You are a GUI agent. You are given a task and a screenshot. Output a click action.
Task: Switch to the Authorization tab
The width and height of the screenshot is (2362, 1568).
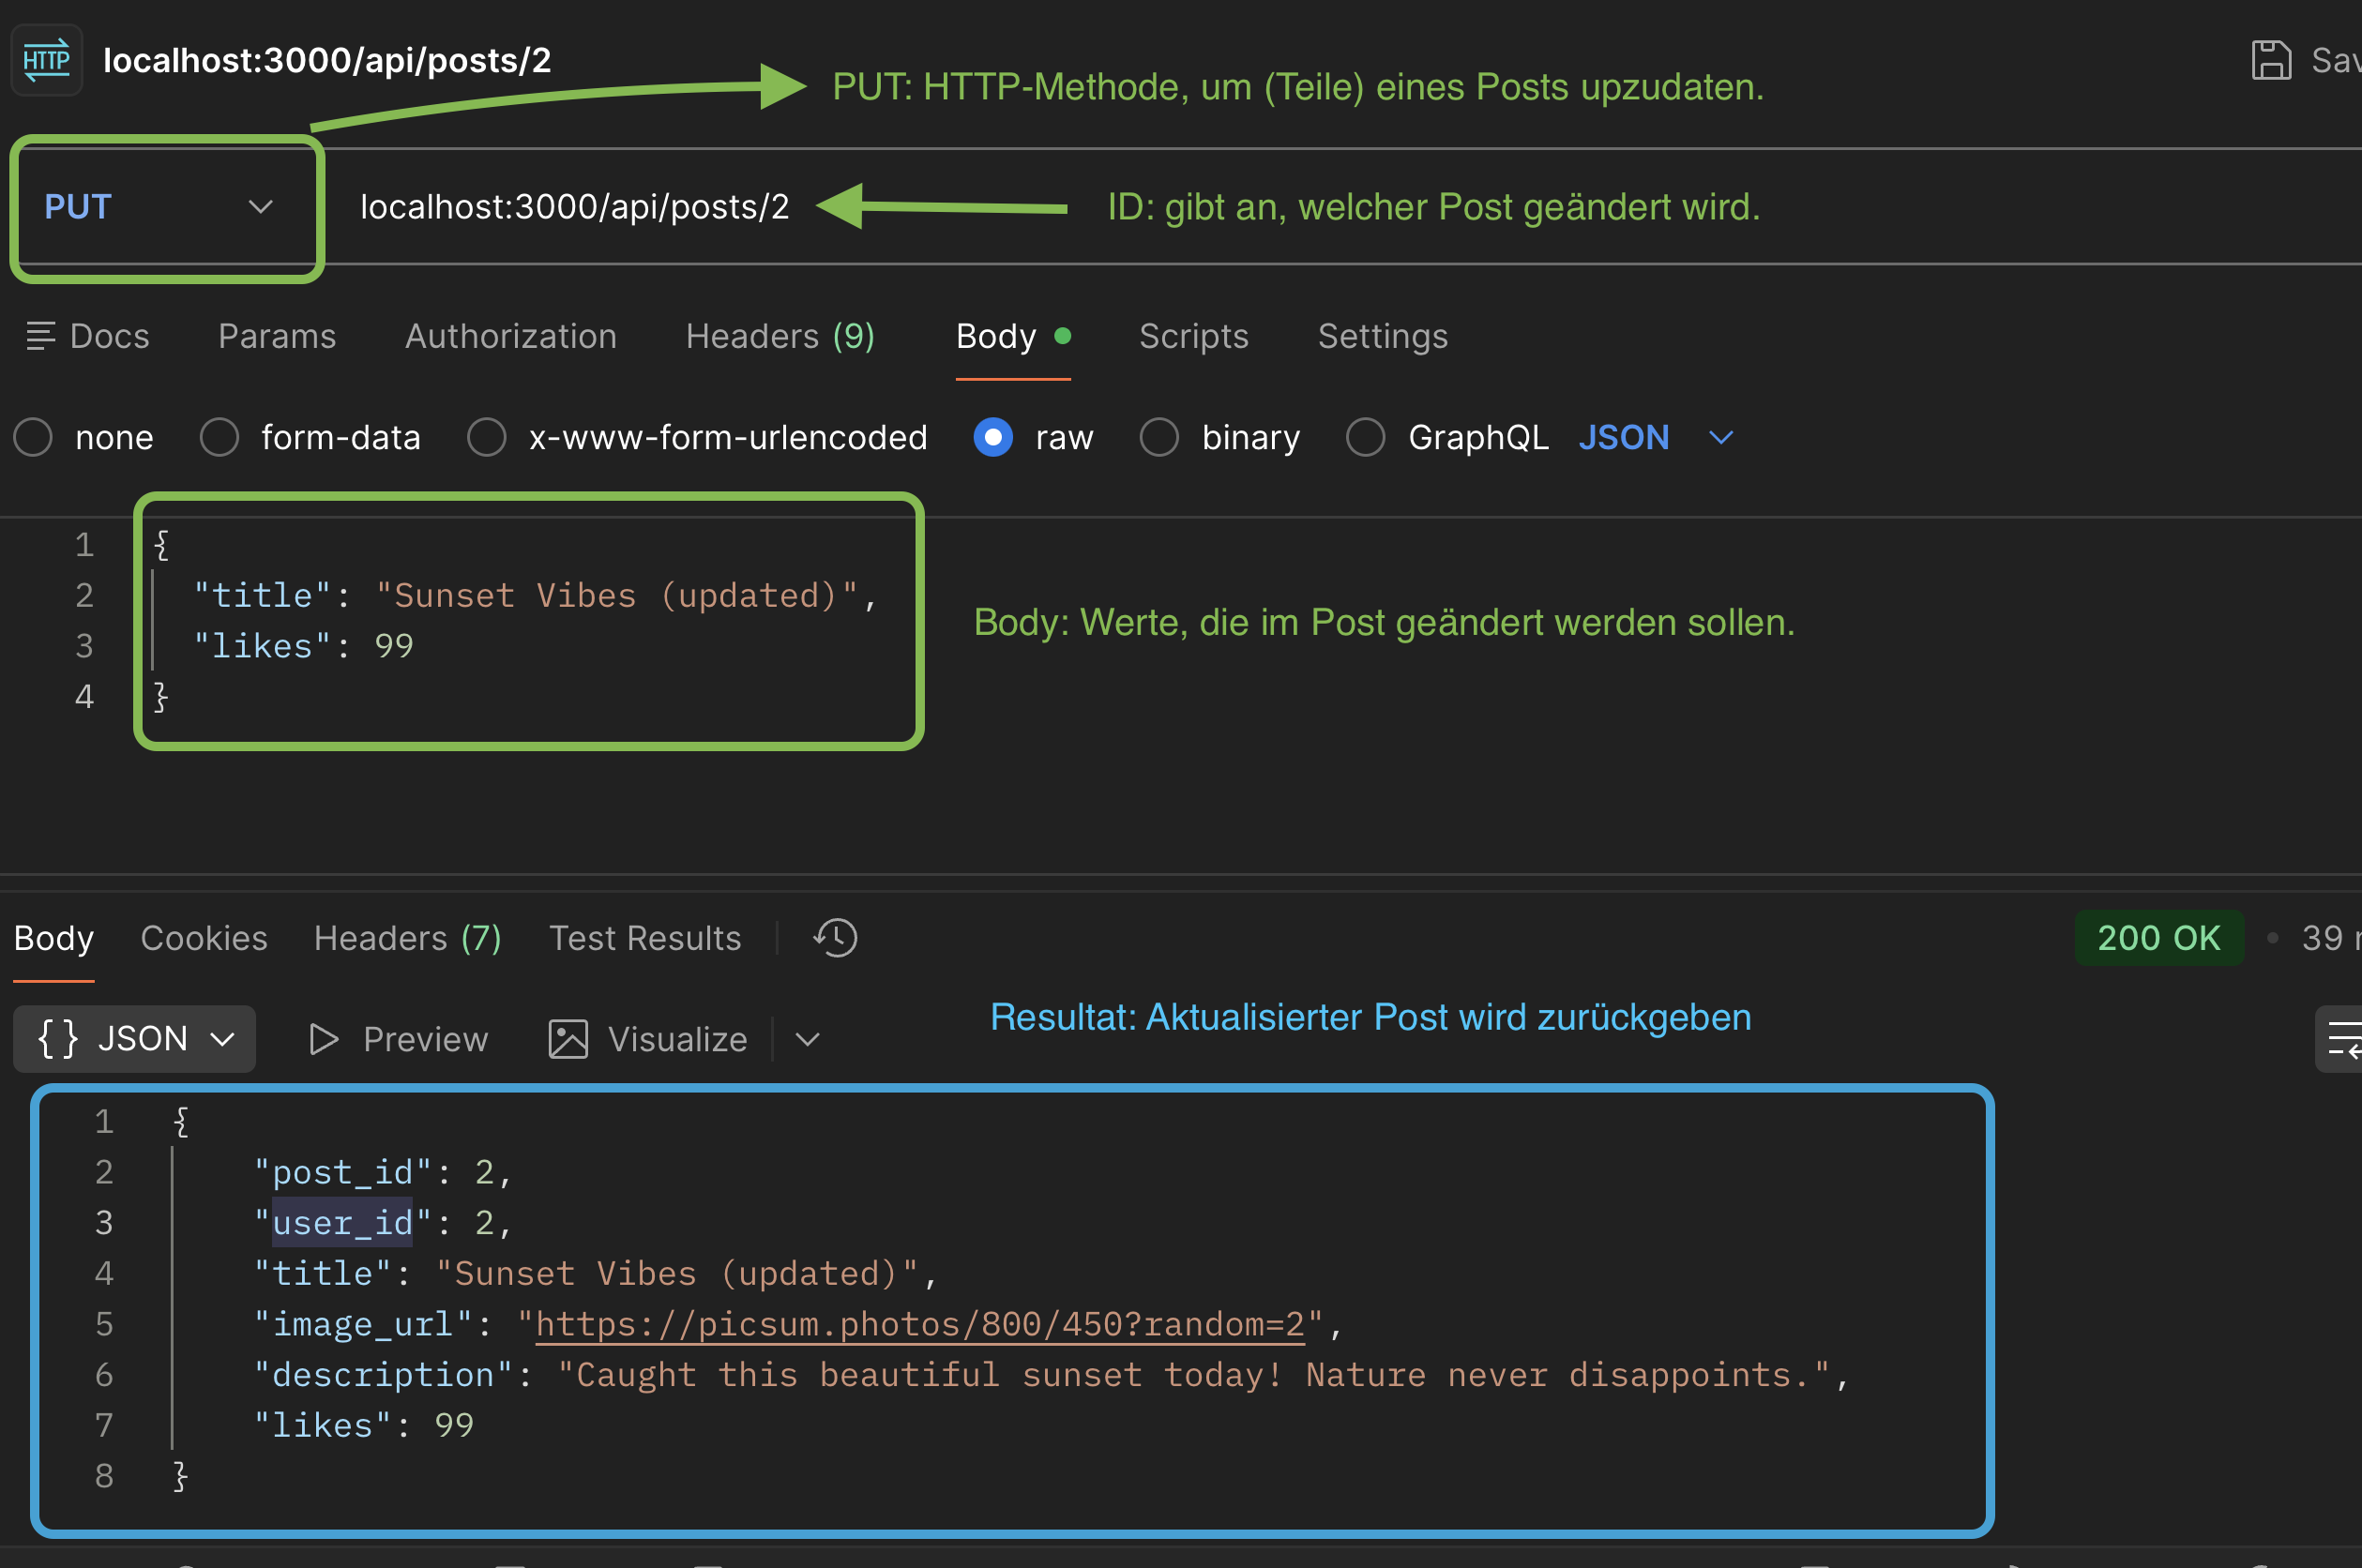(x=510, y=336)
